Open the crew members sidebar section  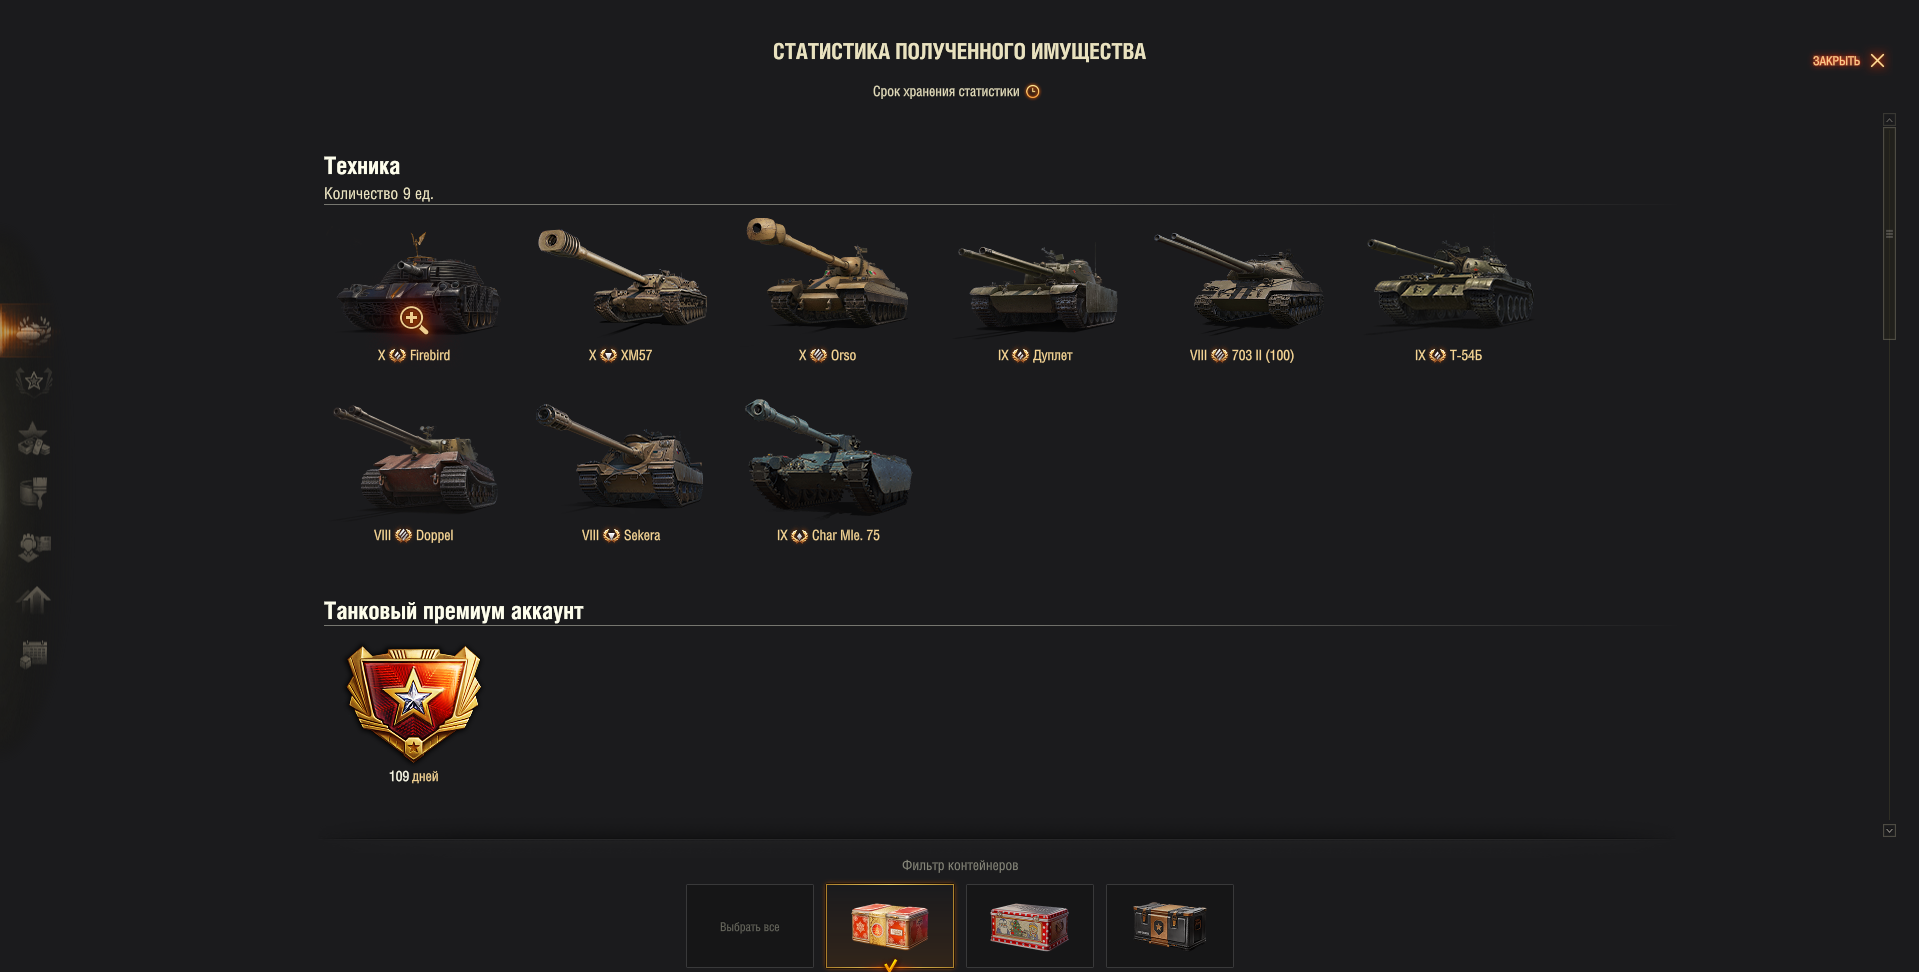(33, 546)
